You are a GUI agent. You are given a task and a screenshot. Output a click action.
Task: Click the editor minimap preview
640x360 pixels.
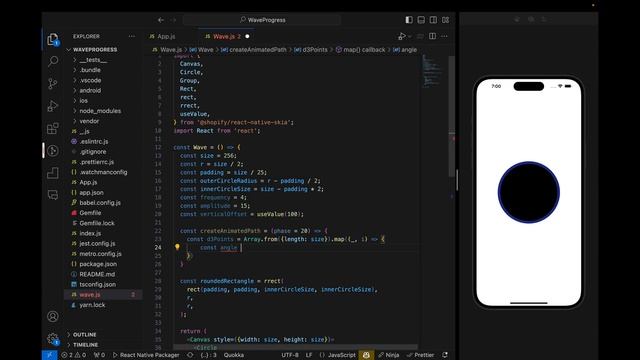point(433,71)
